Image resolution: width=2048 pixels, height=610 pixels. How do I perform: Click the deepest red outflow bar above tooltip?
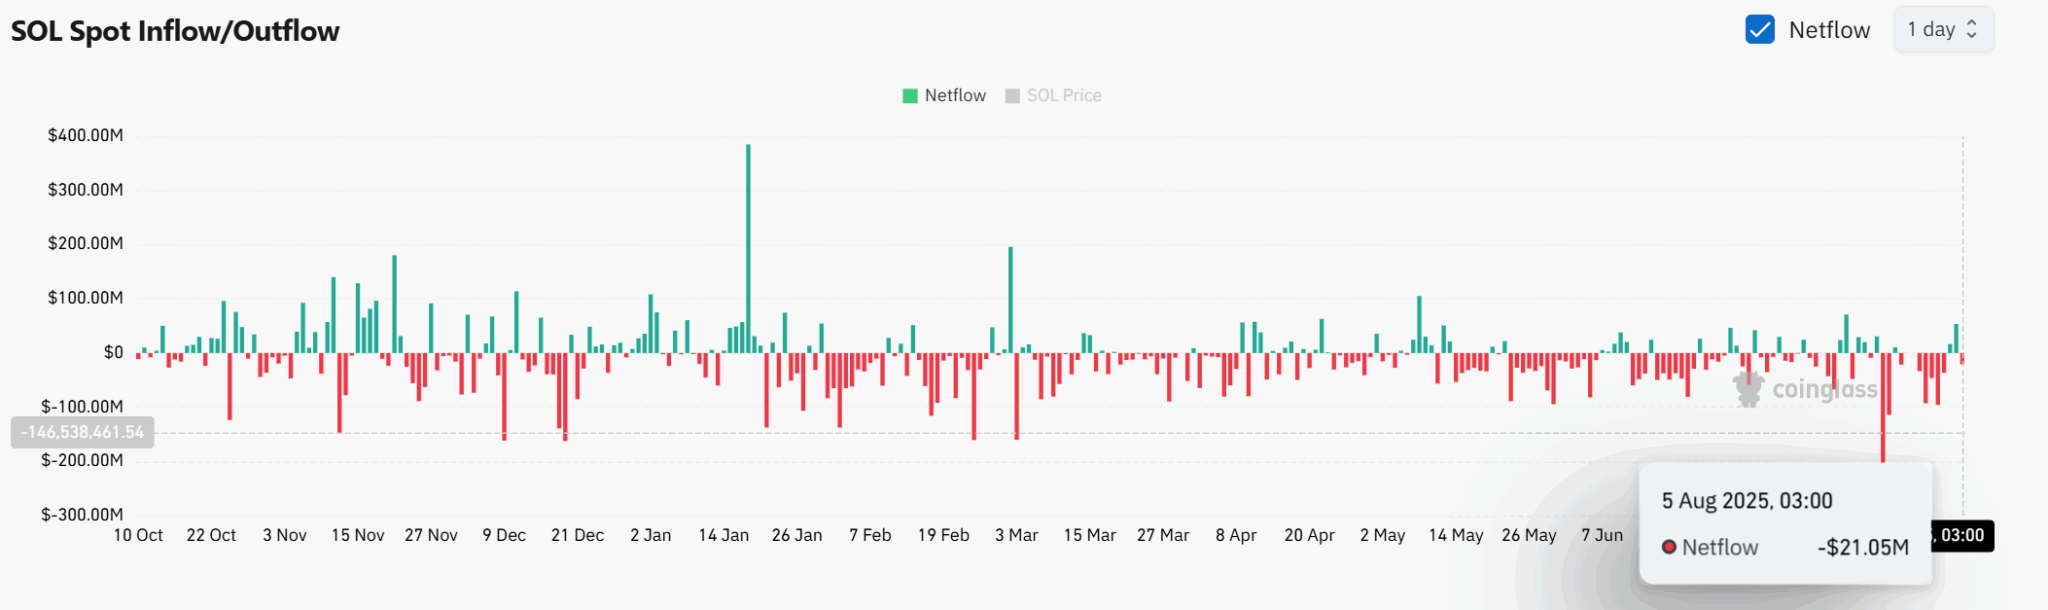click(x=1883, y=408)
